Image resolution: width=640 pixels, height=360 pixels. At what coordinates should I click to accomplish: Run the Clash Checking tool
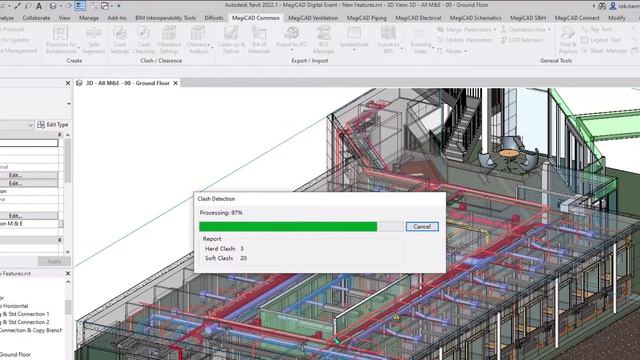(x=143, y=40)
